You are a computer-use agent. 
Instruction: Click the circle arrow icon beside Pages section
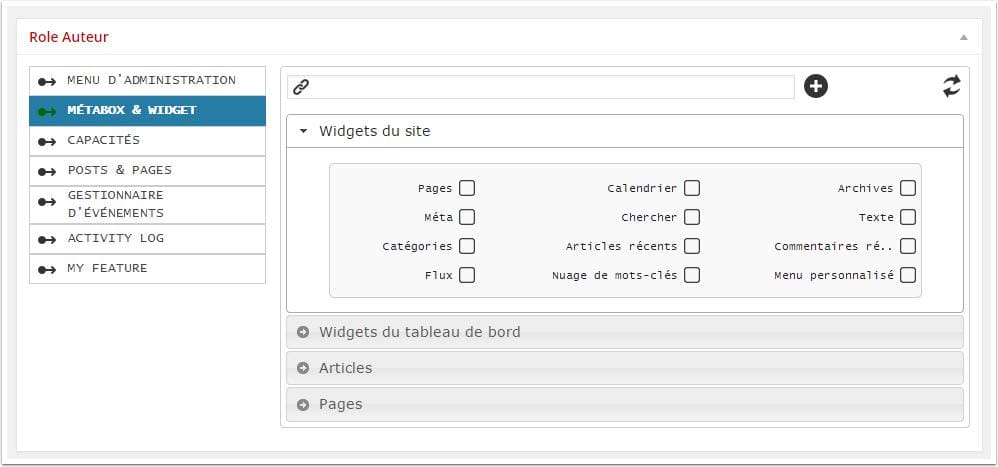(x=303, y=404)
